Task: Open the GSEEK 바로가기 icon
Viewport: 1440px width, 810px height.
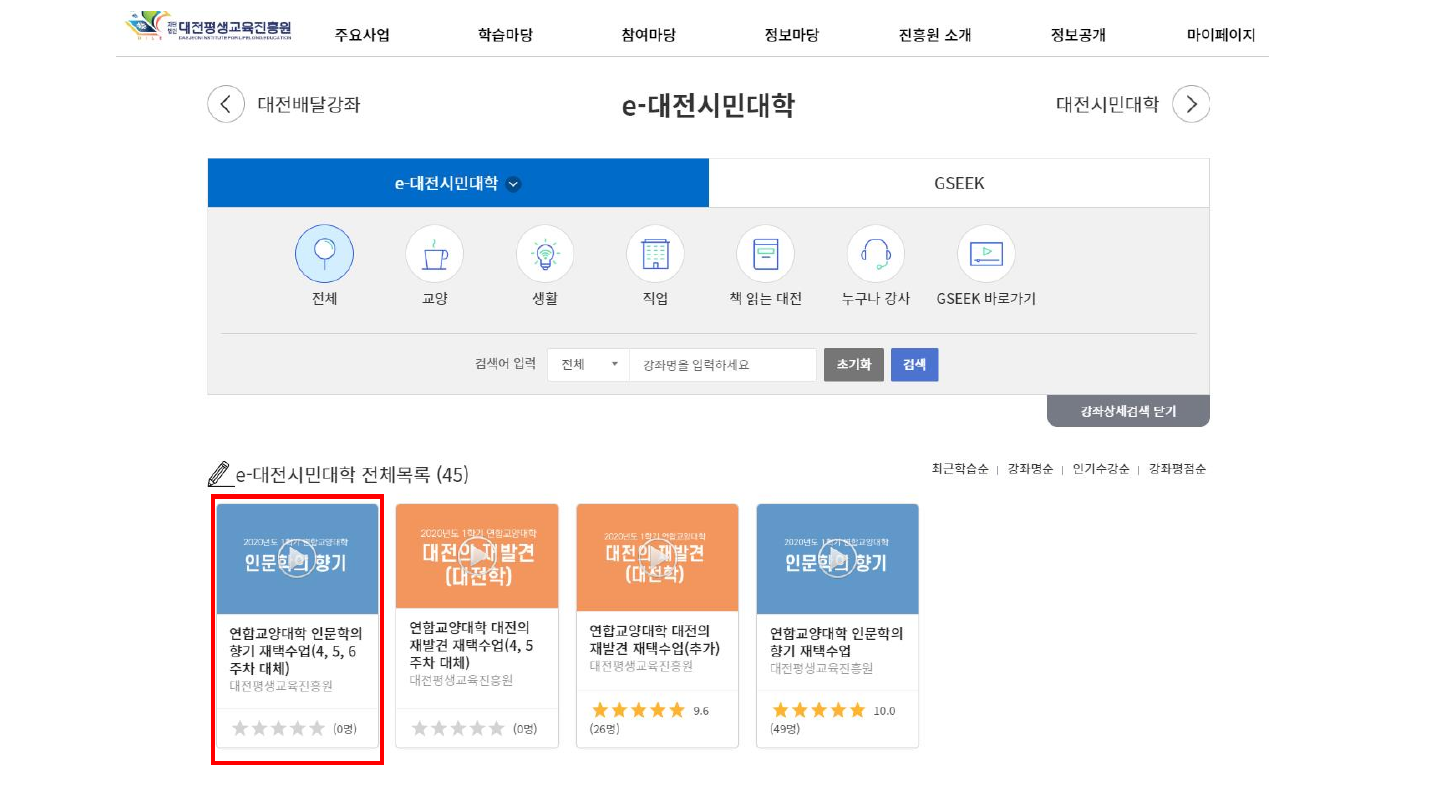Action: (986, 254)
